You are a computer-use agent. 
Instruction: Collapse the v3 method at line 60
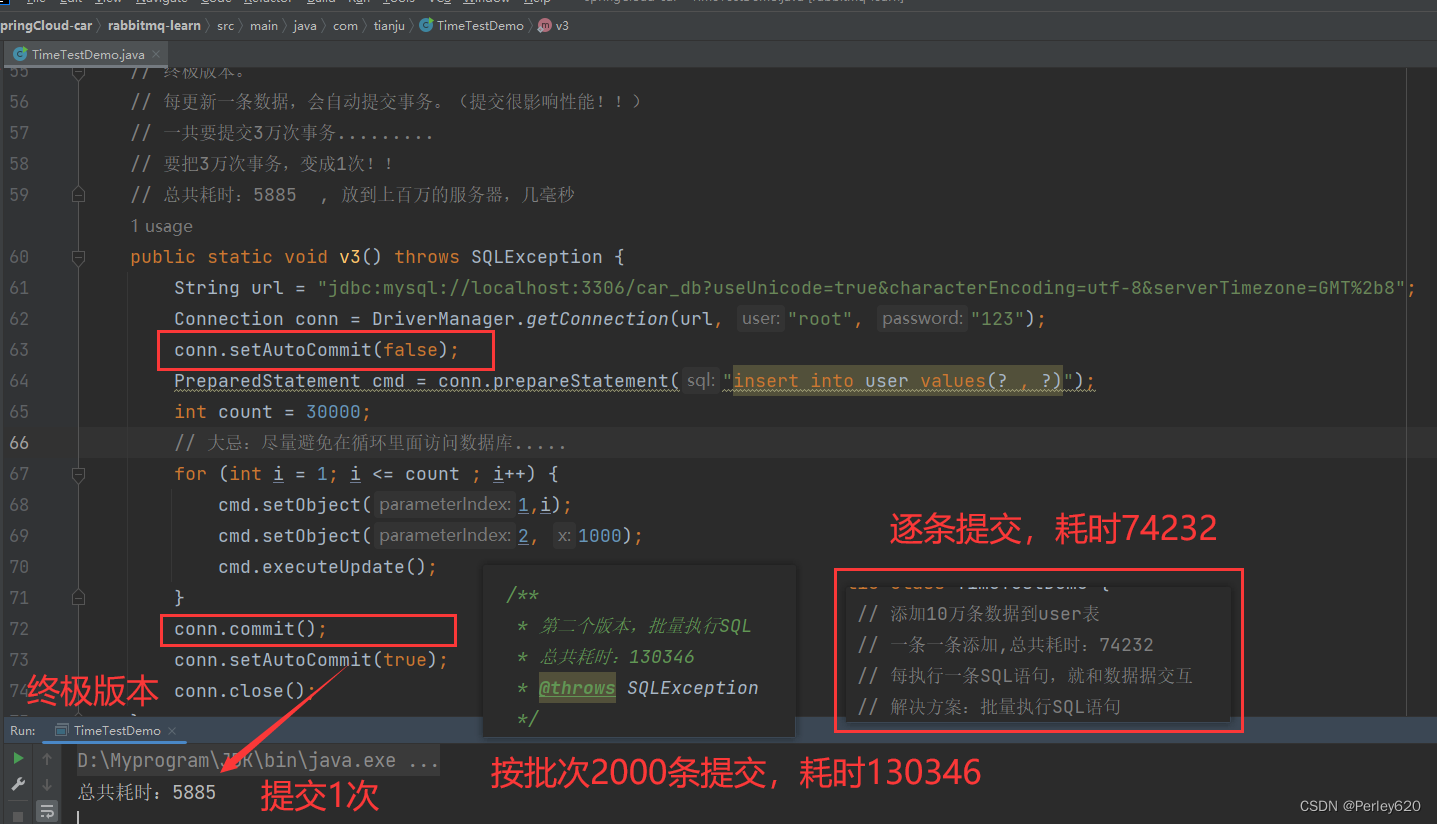coord(79,257)
